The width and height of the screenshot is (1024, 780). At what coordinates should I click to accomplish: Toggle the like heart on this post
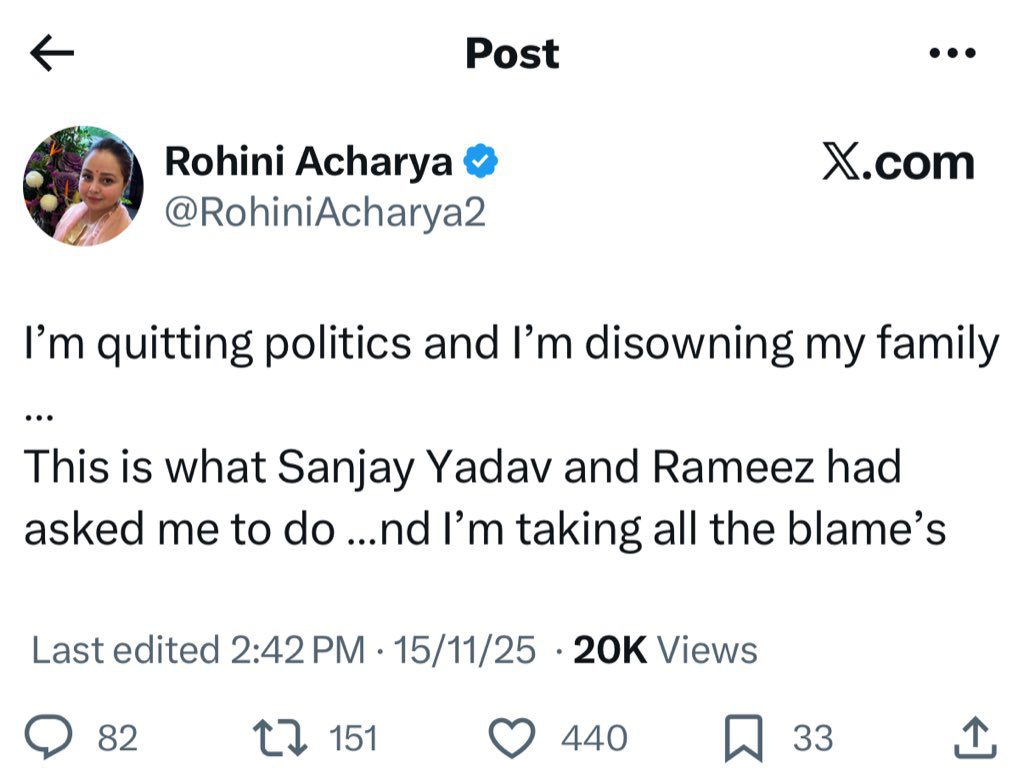click(519, 735)
